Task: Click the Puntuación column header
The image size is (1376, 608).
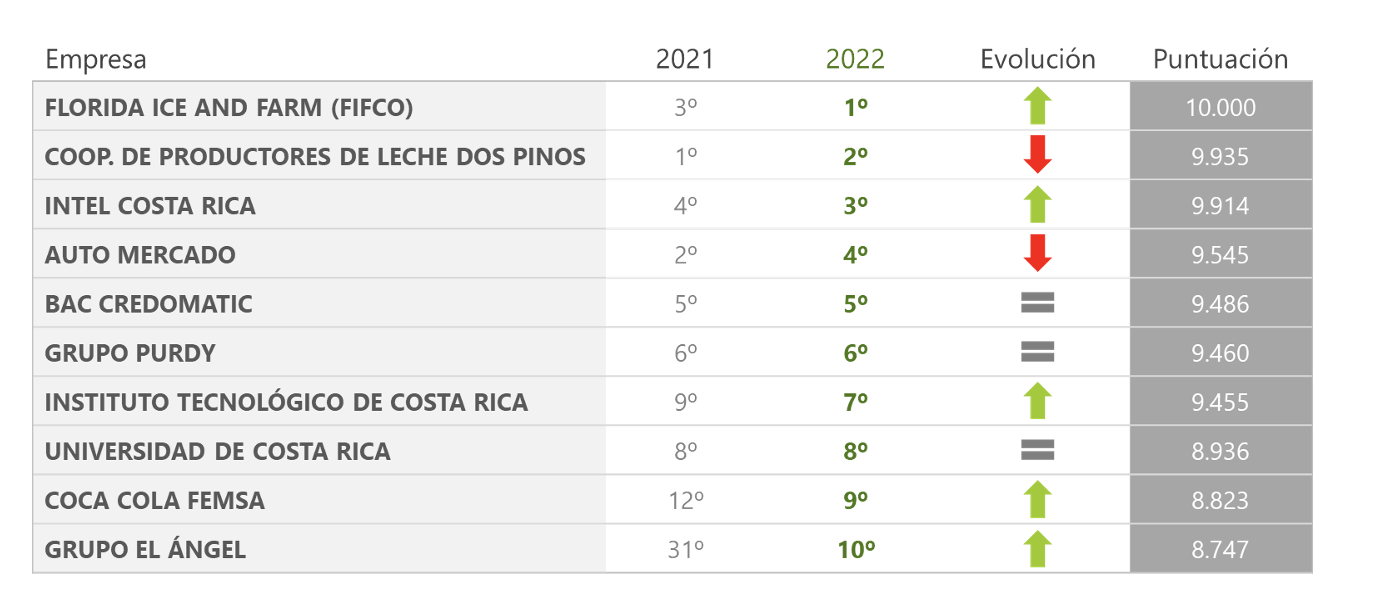Action: (x=1220, y=59)
